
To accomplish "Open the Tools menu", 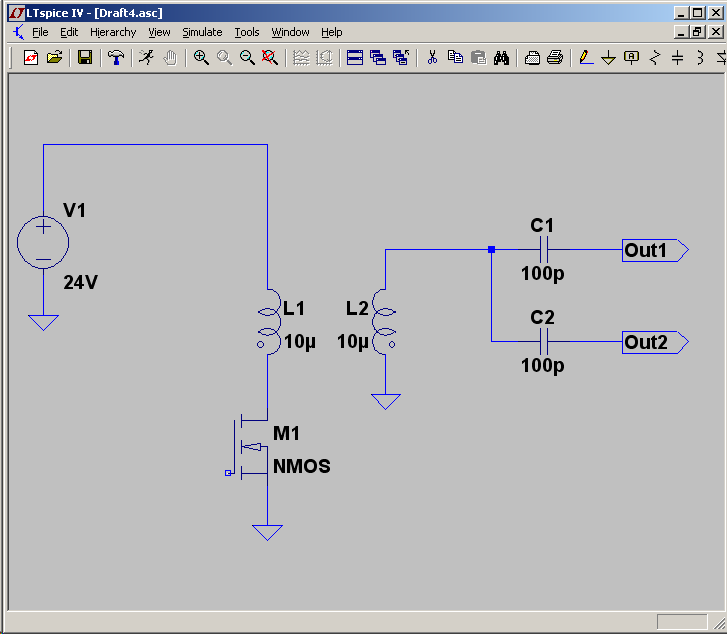I will pos(247,32).
